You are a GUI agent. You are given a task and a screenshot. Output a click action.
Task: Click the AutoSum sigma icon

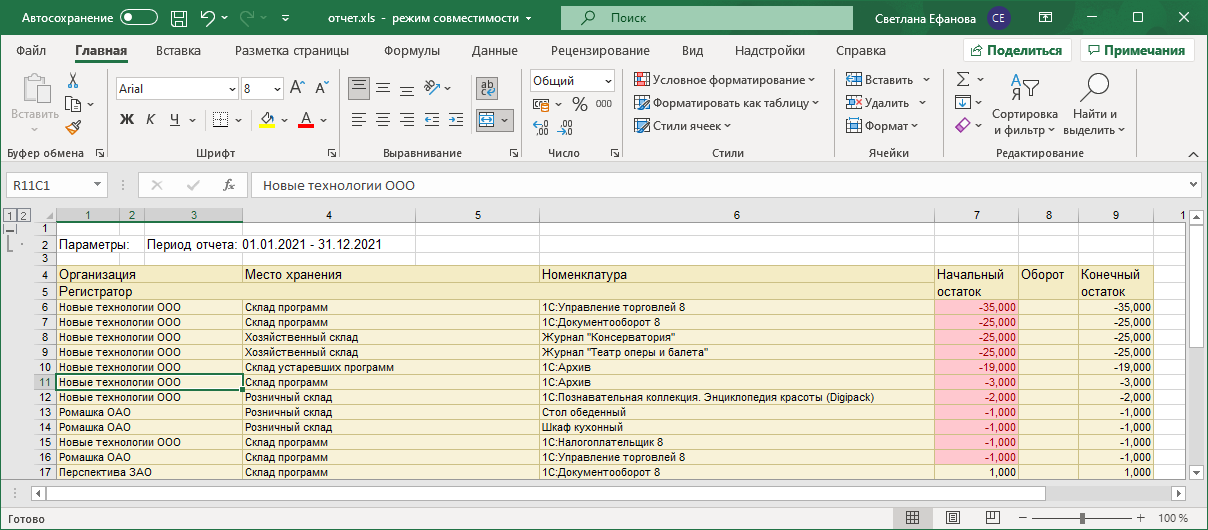[963, 79]
